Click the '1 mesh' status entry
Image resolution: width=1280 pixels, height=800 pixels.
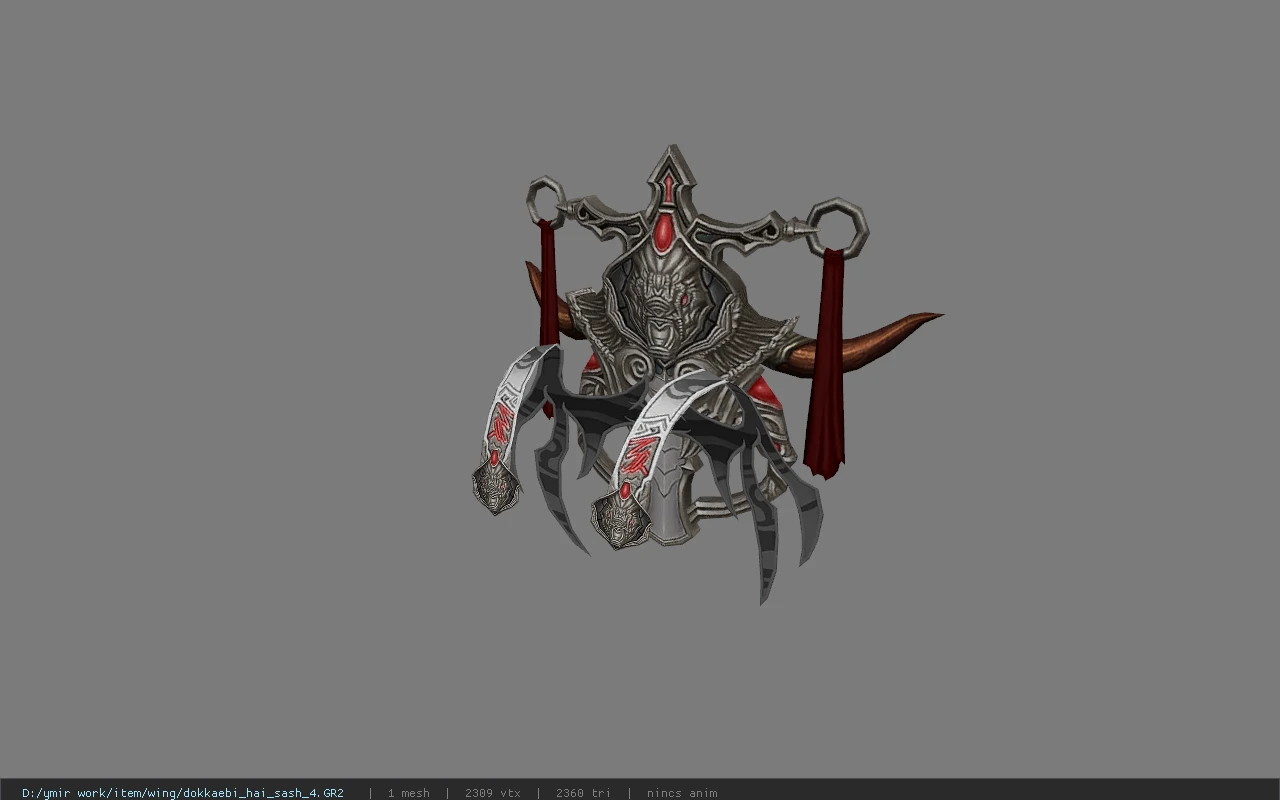pyautogui.click(x=409, y=793)
